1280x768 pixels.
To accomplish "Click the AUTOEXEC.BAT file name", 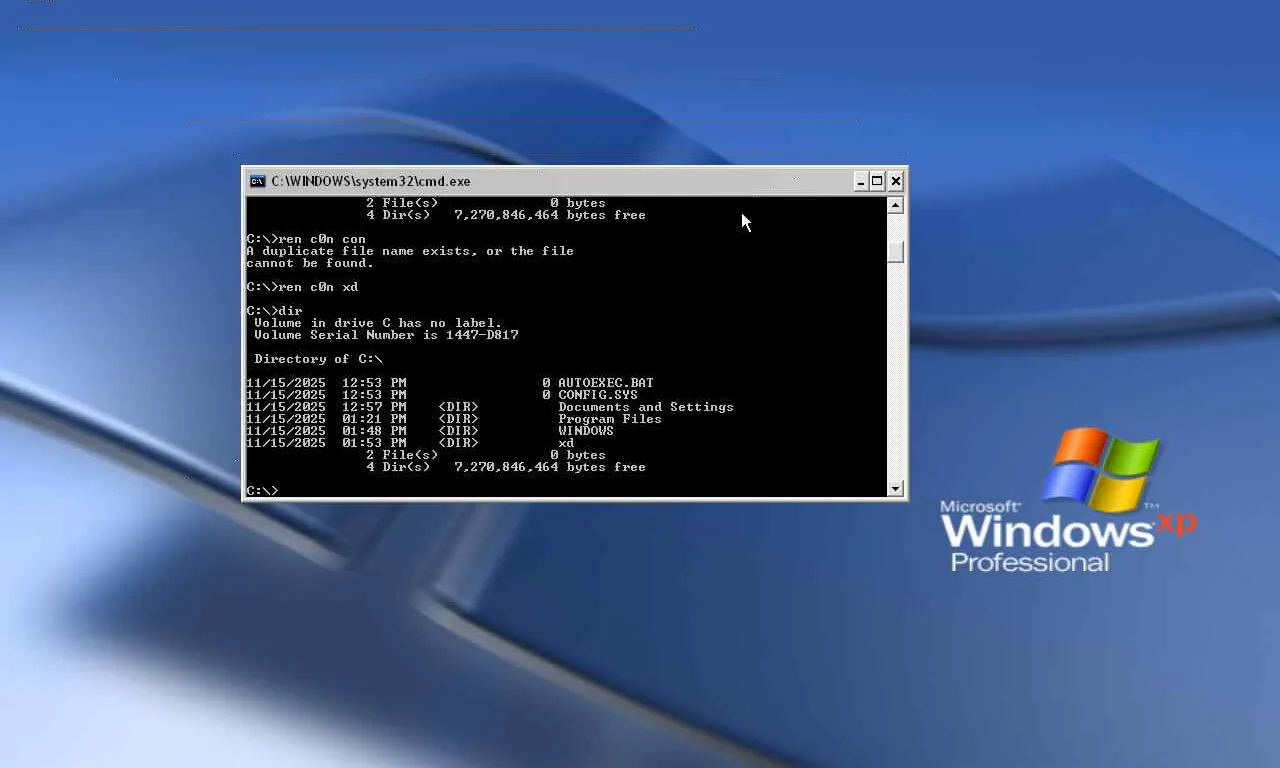I will coord(606,383).
